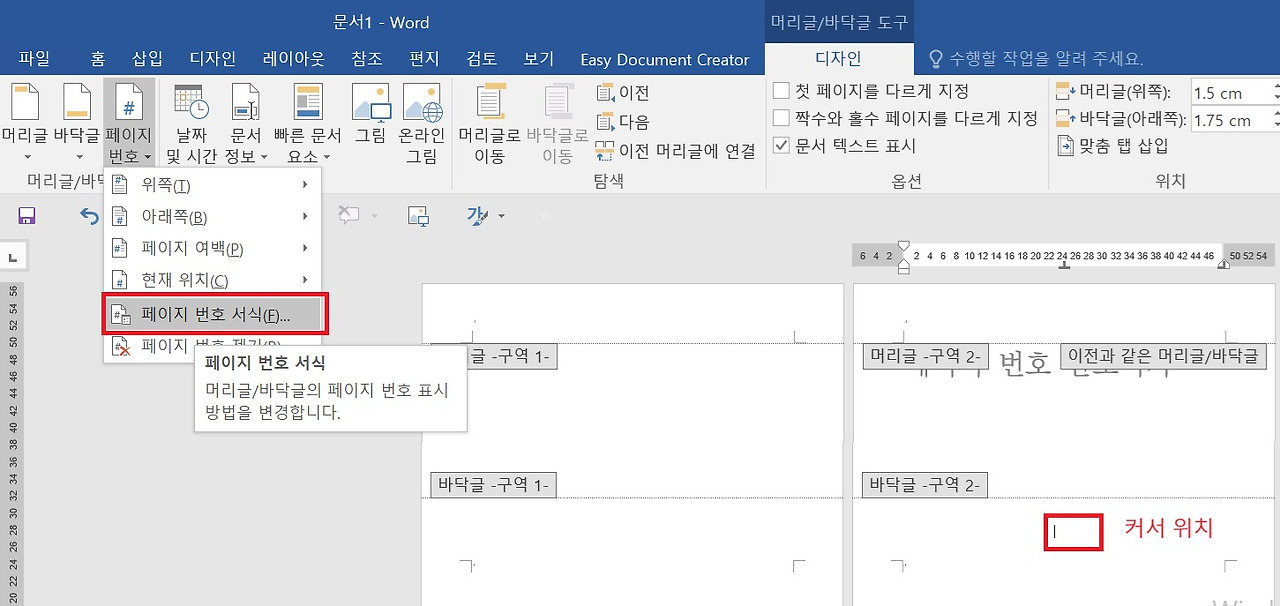The width and height of the screenshot is (1280, 606).
Task: Enable different odd and even pages option
Action: [x=780, y=117]
